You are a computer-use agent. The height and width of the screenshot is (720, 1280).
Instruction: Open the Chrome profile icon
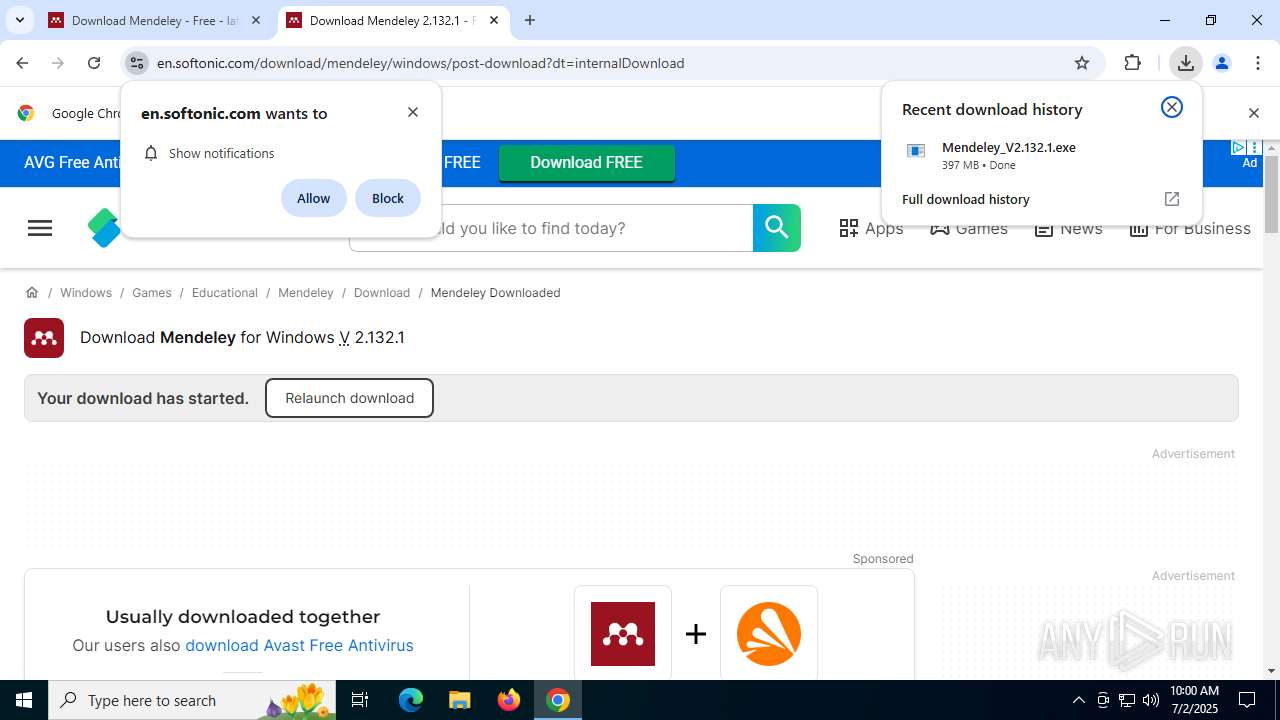coord(1222,63)
